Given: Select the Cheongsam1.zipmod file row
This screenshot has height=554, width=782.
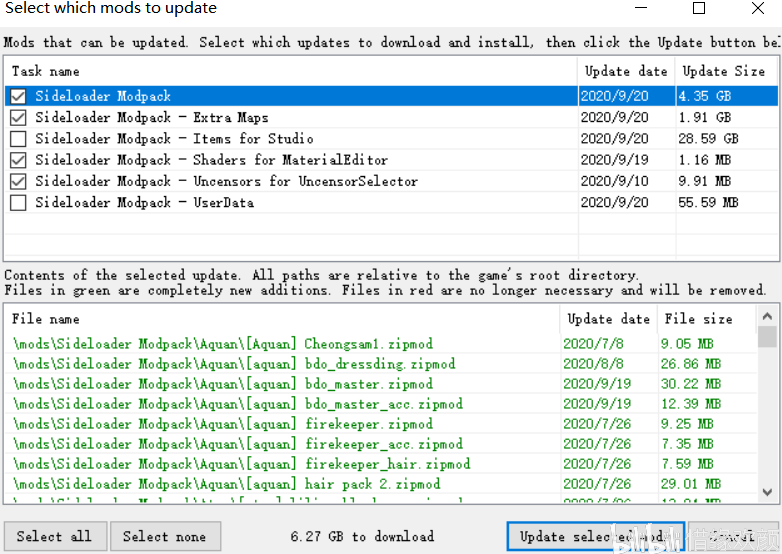Looking at the screenshot, I should click(381, 344).
